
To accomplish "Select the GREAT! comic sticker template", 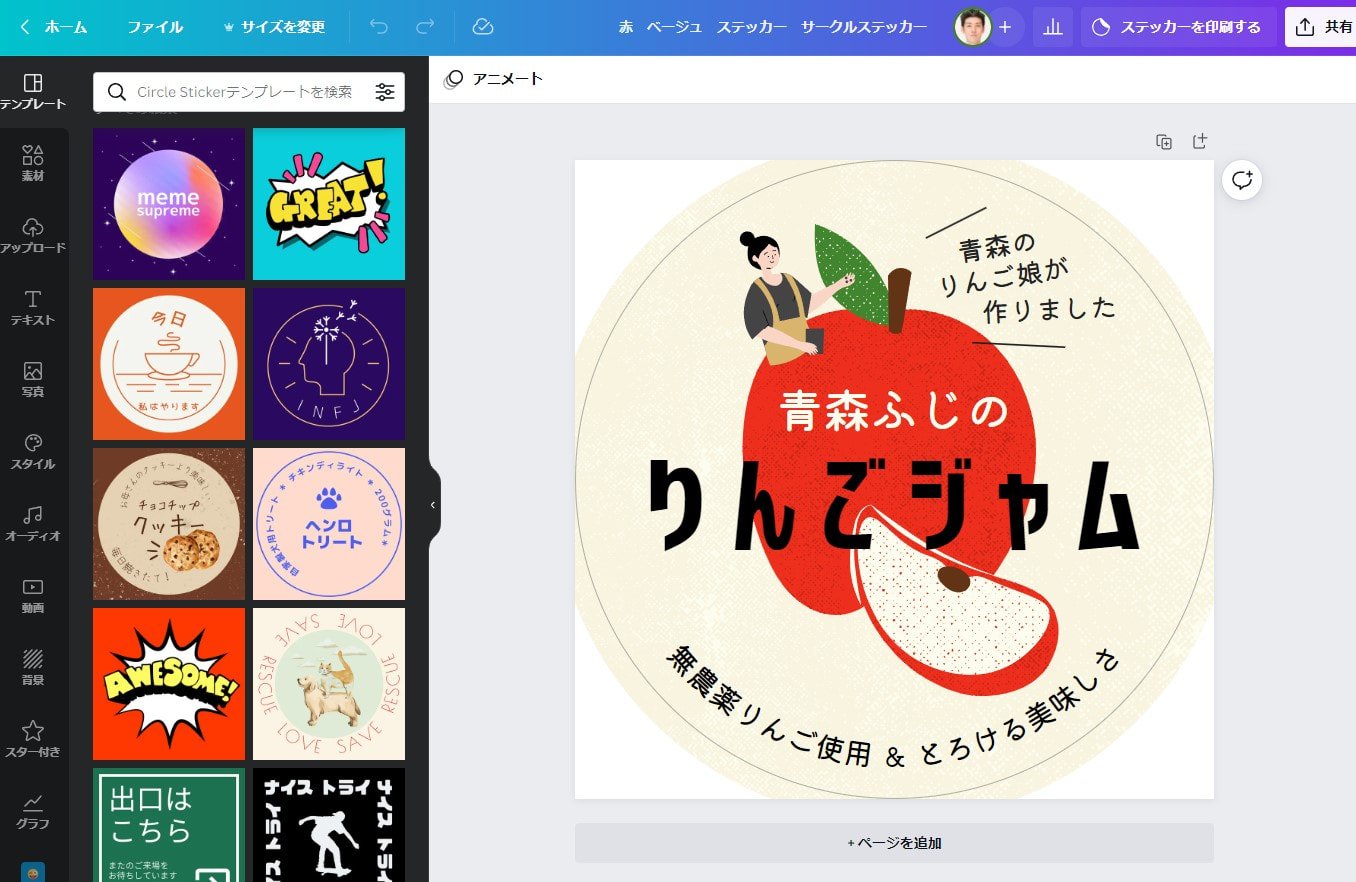I will 329,204.
